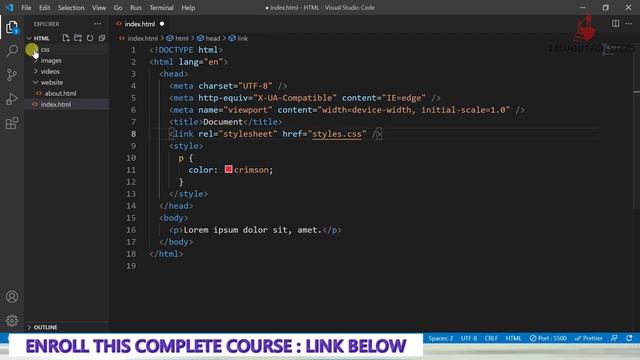Screen dimensions: 640x360
Task: Click html in the breadcrumb
Action: [182, 38]
